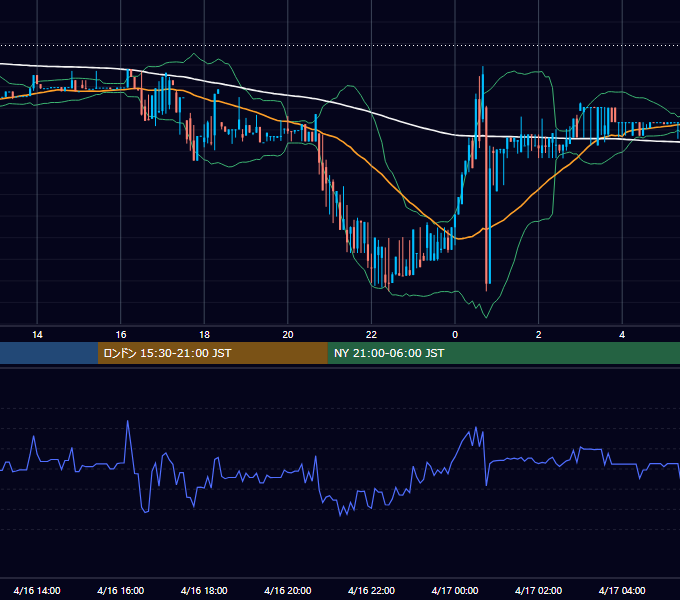This screenshot has height=600, width=680.
Task: Click the orange moving average trough near 0:00
Action: (x=459, y=238)
